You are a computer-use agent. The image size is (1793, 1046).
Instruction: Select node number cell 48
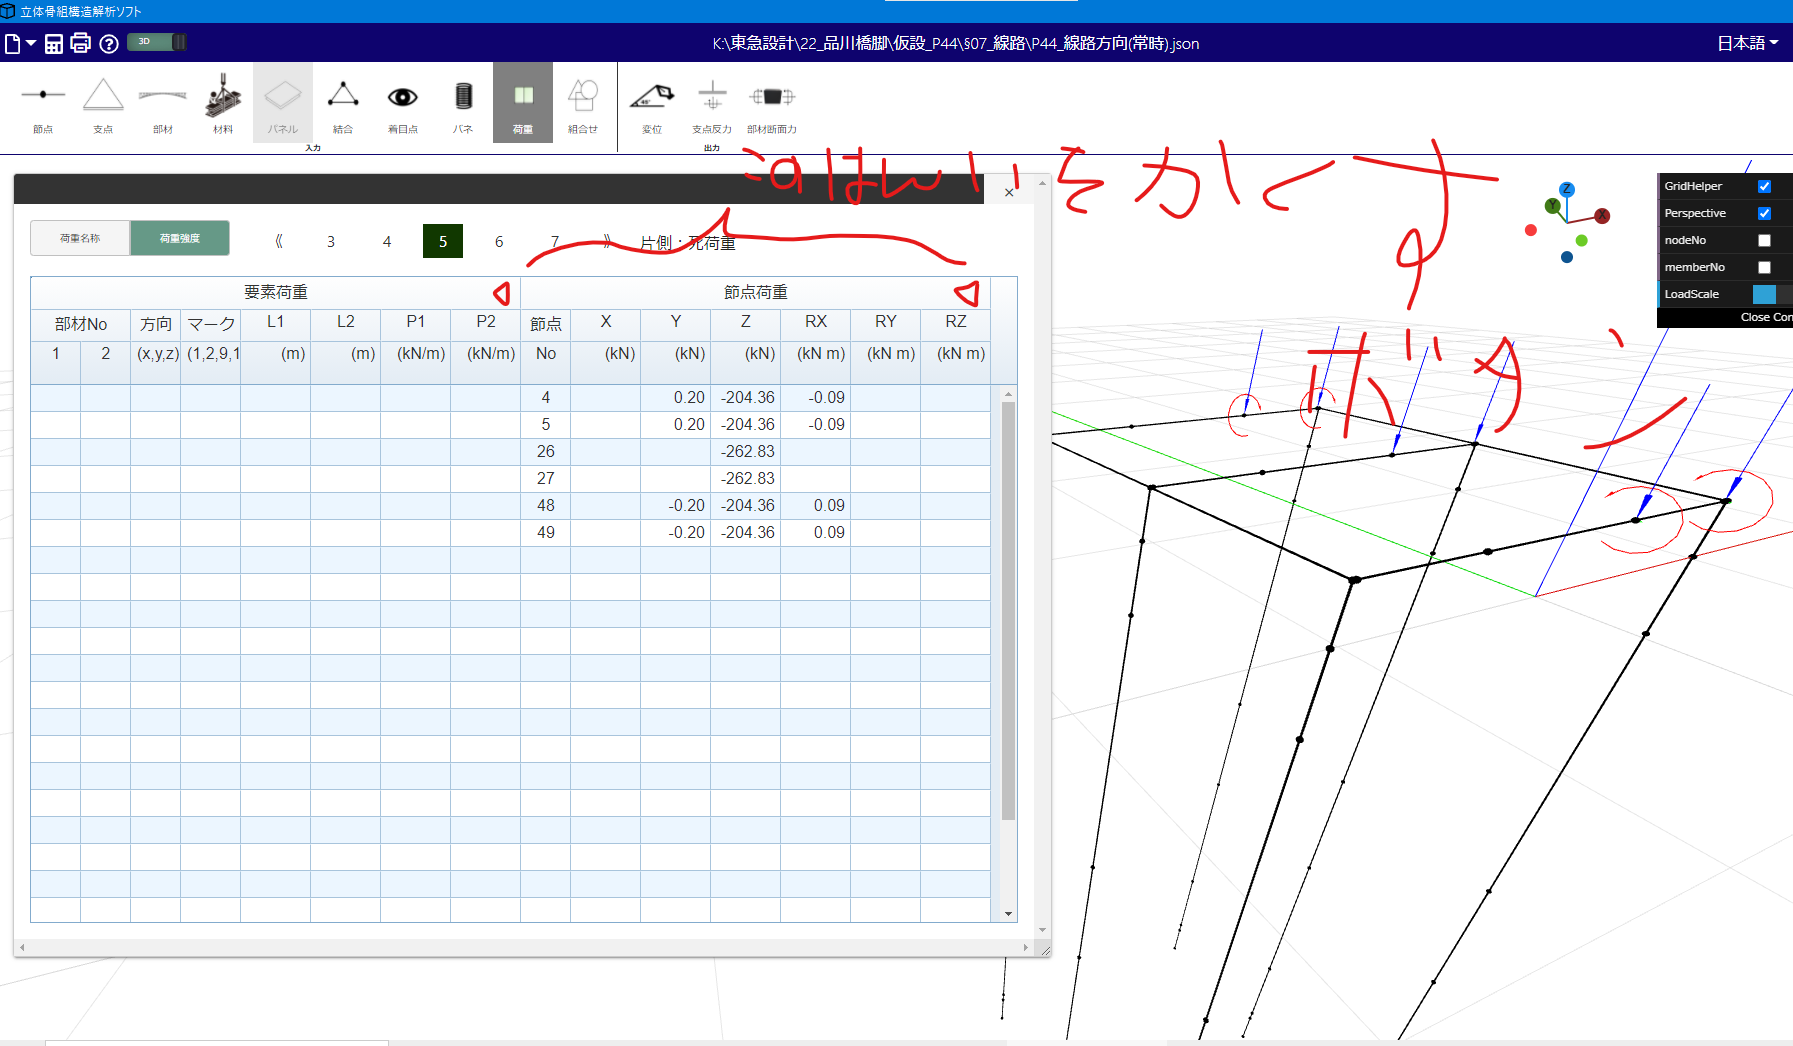click(545, 506)
